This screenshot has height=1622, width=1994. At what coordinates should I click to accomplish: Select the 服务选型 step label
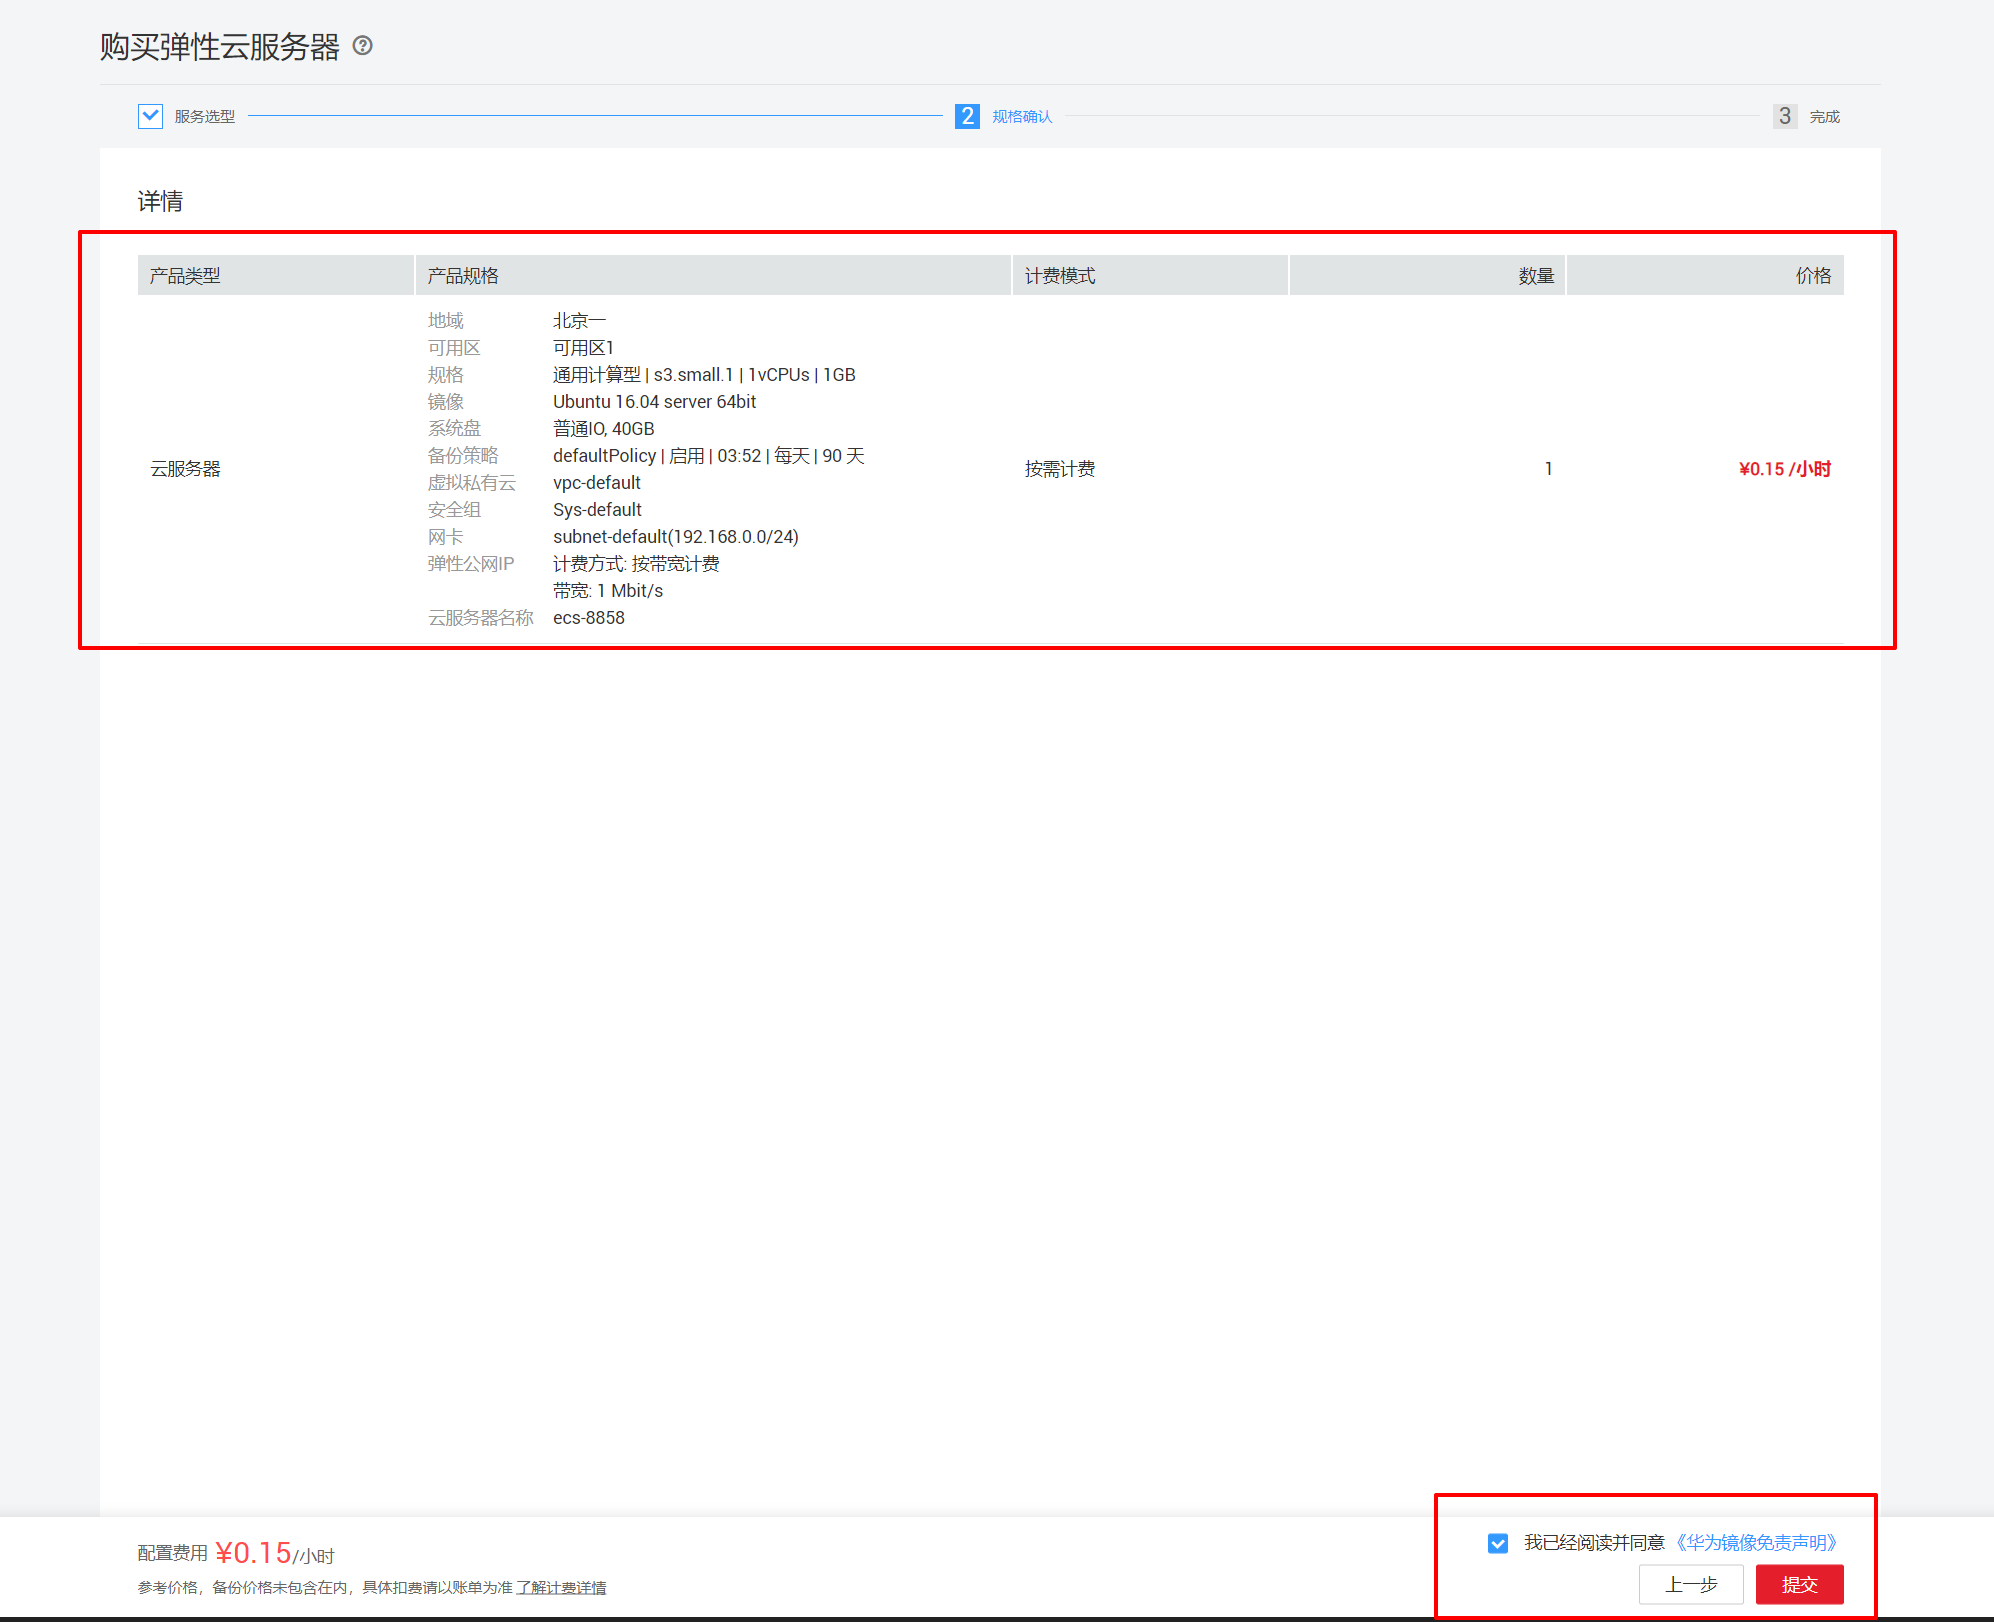(205, 117)
